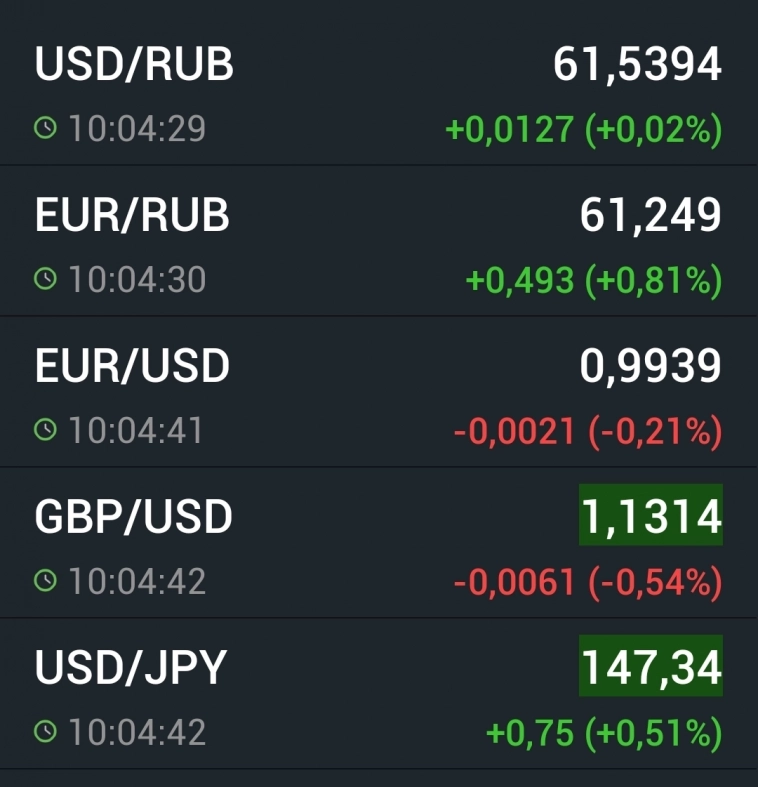Click the clock icon under EUR/RUB
This screenshot has width=758, height=787.
pyautogui.click(x=45, y=279)
